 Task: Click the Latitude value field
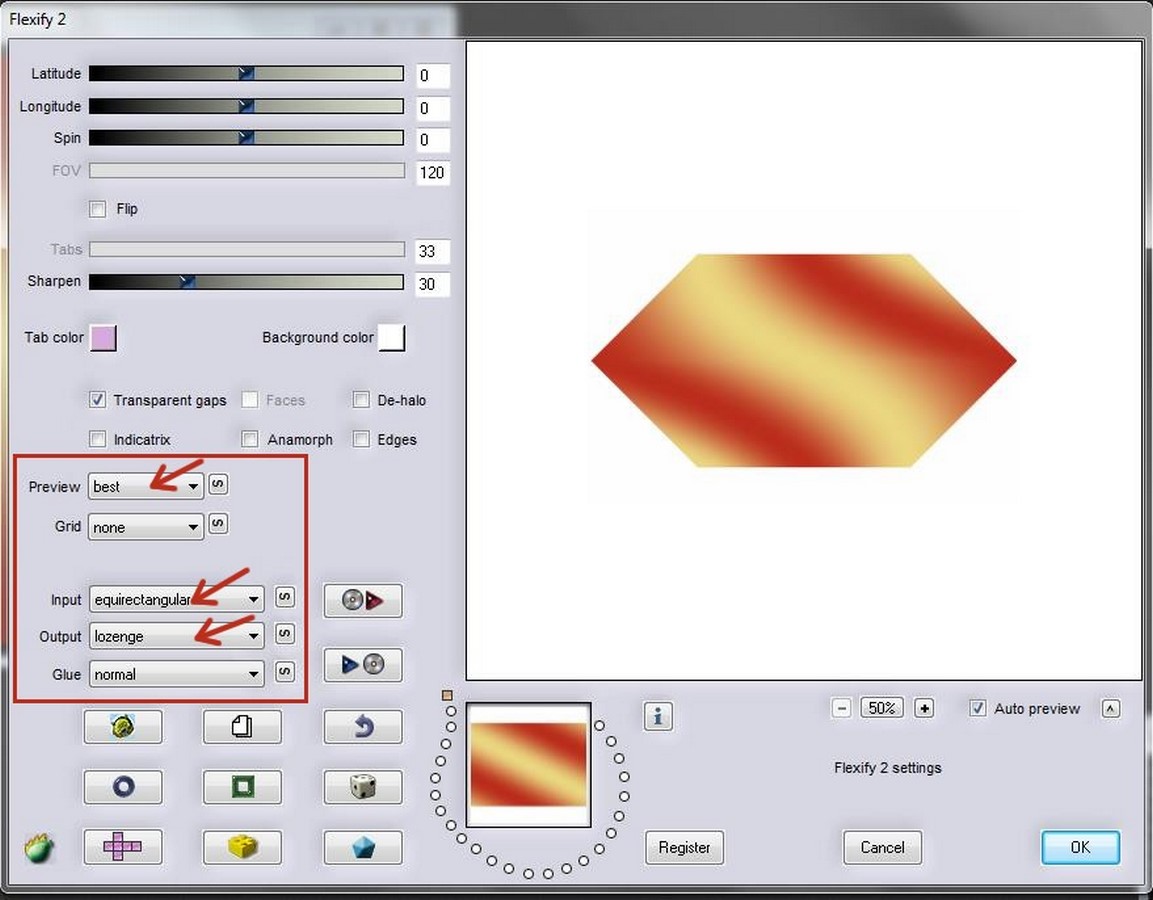click(x=432, y=75)
